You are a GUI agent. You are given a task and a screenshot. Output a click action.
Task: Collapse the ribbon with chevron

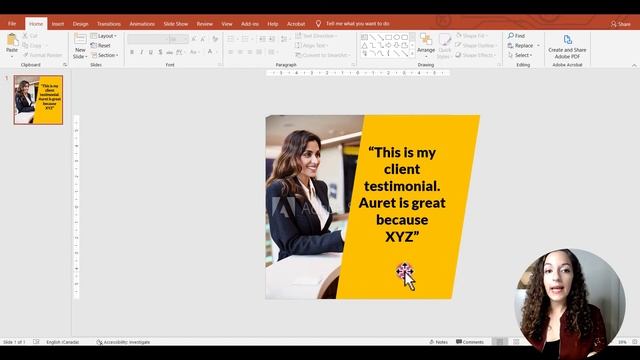634,65
